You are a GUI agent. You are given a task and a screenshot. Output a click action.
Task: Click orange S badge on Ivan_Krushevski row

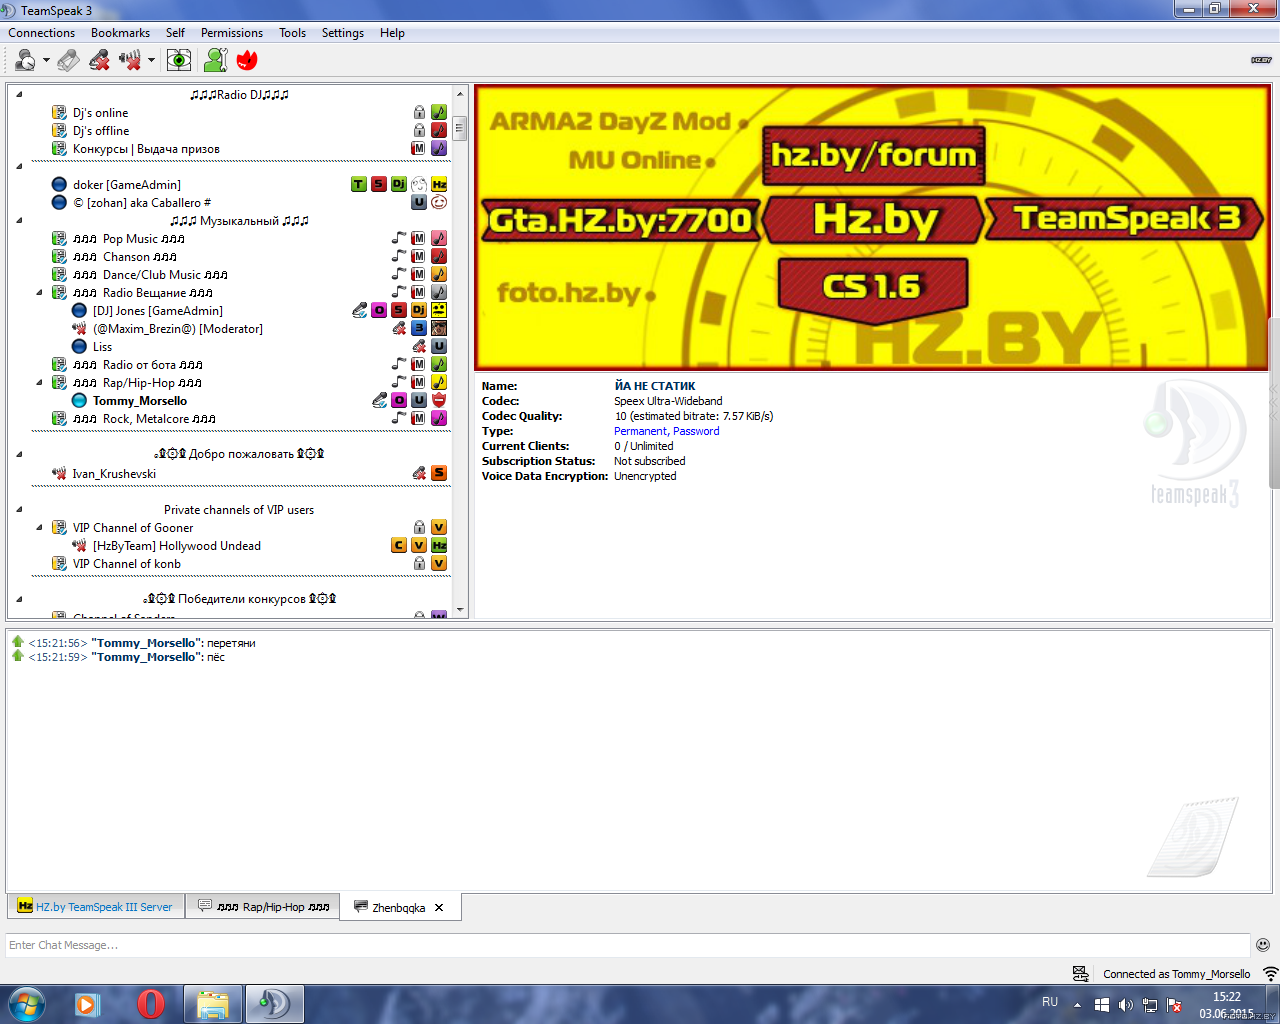pyautogui.click(x=439, y=473)
